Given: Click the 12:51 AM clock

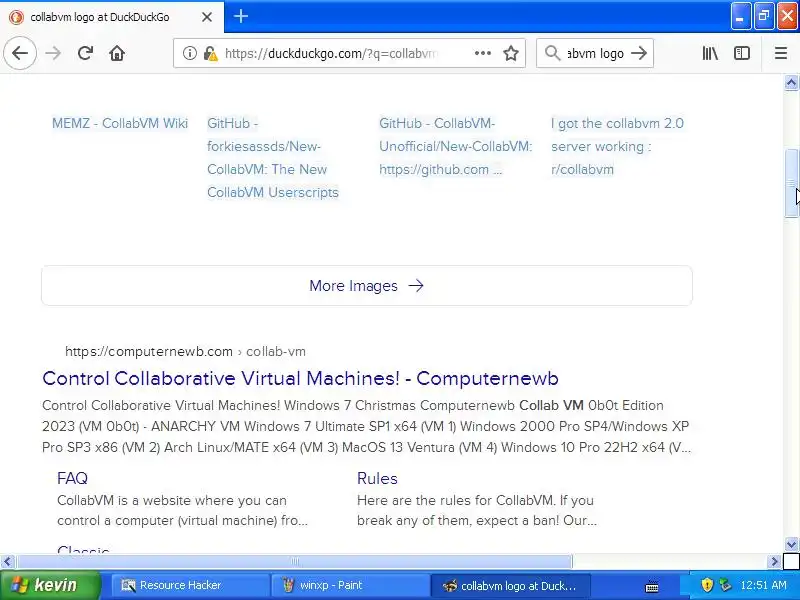Looking at the screenshot, I should pyautogui.click(x=764, y=585).
